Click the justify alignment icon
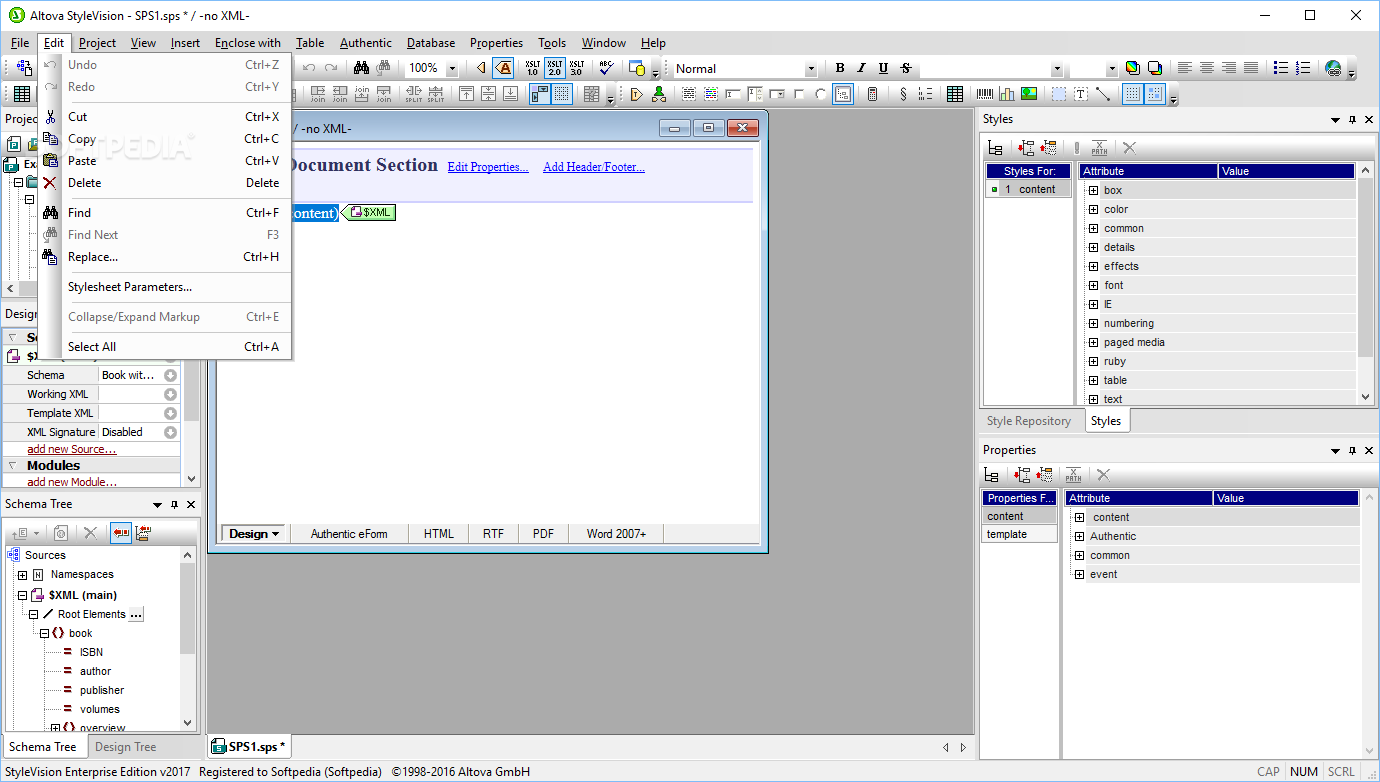 (x=1251, y=68)
